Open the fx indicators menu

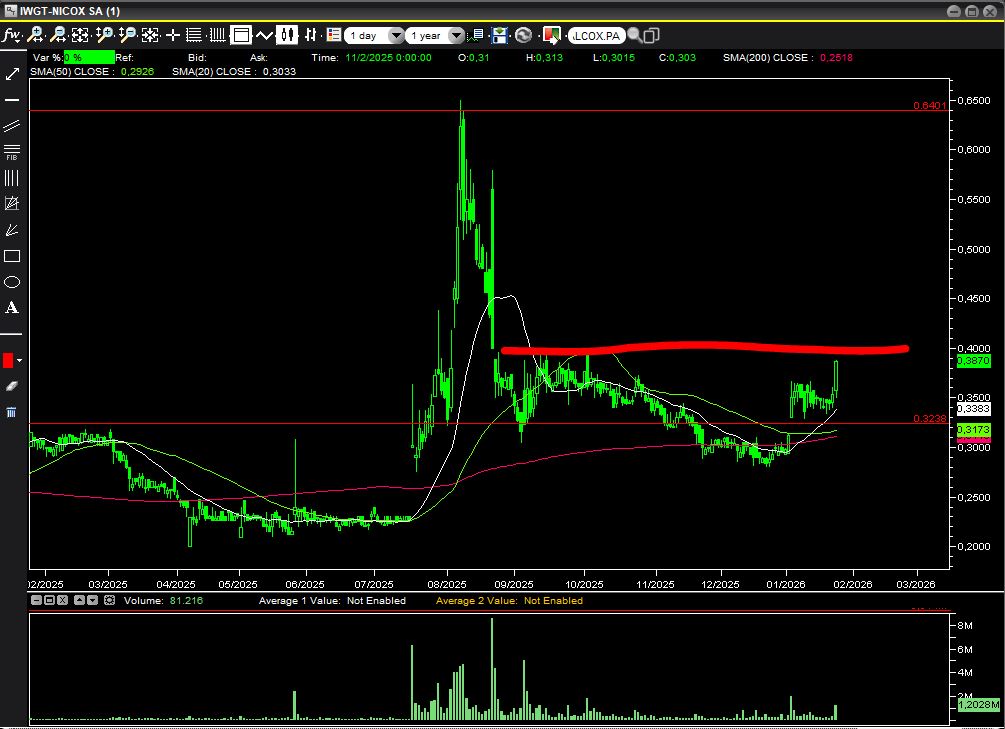(11, 35)
